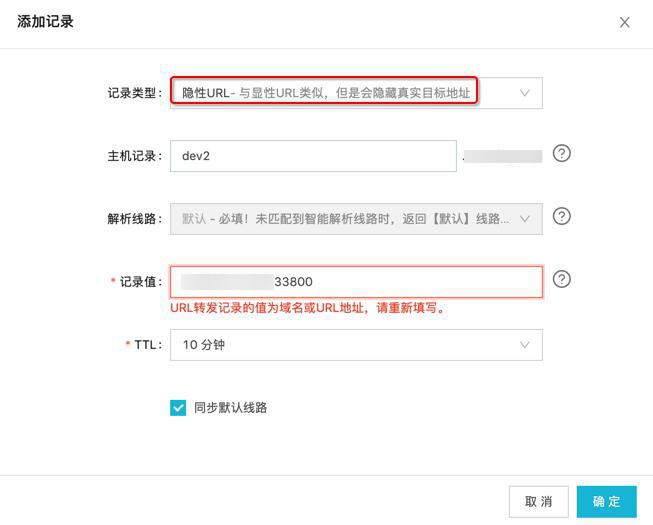Focus the 主机记录 input containing dev2
The image size is (653, 525).
point(312,156)
